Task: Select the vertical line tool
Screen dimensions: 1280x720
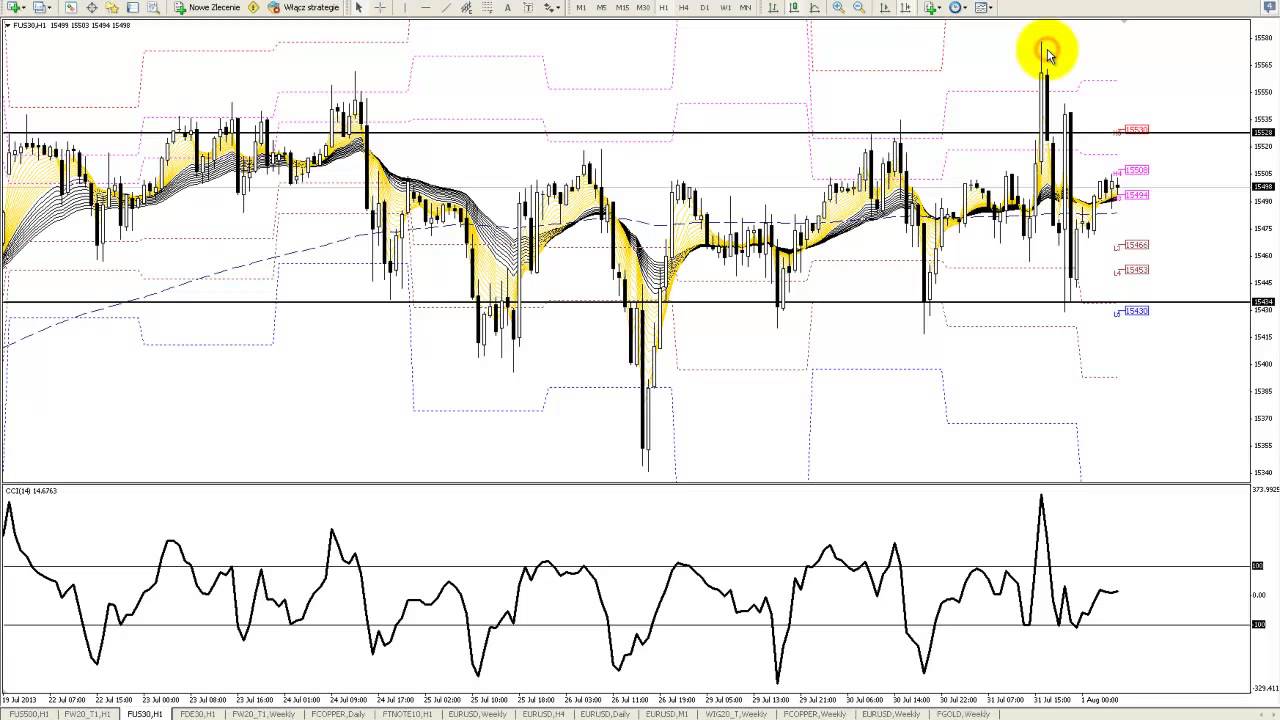Action: pyautogui.click(x=405, y=7)
